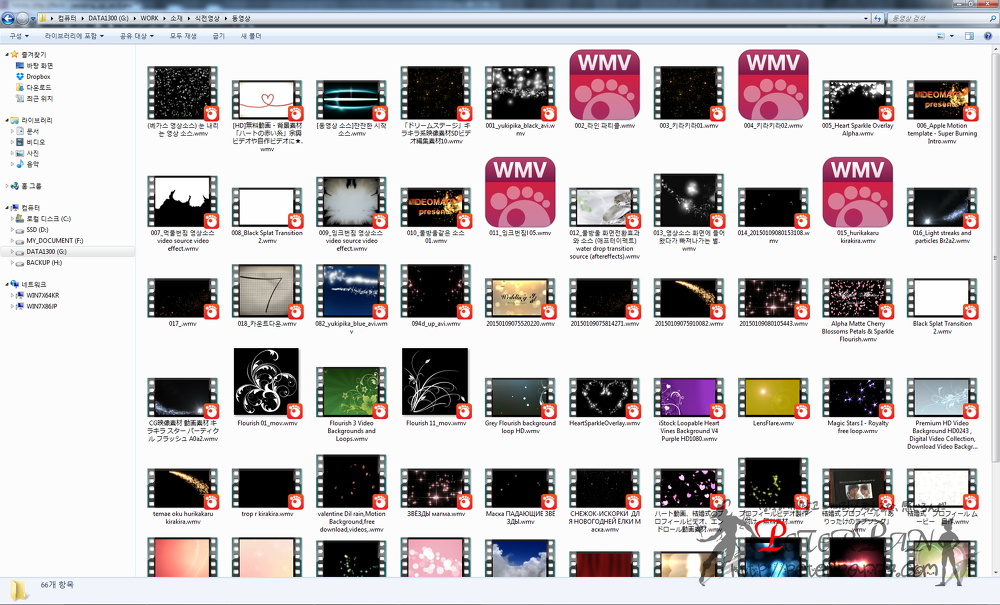Open the Help question mark icon
This screenshot has width=1000, height=605.
(987, 35)
